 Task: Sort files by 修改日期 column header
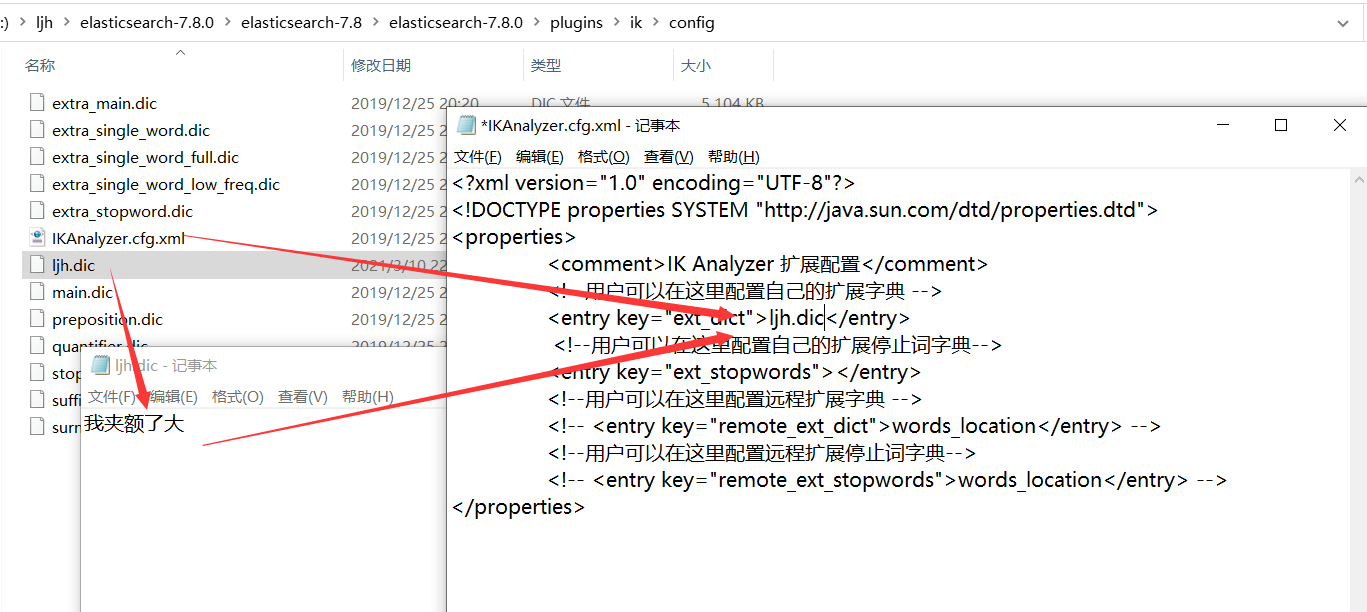(x=380, y=65)
